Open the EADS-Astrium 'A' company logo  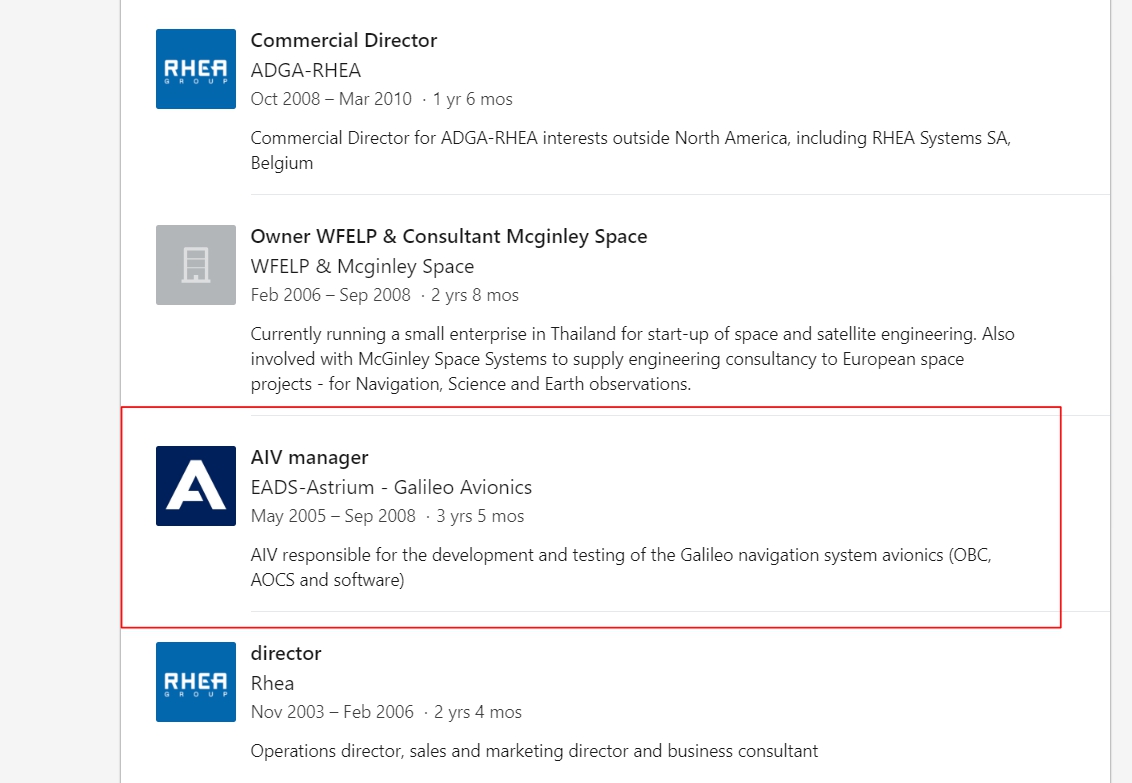[195, 486]
